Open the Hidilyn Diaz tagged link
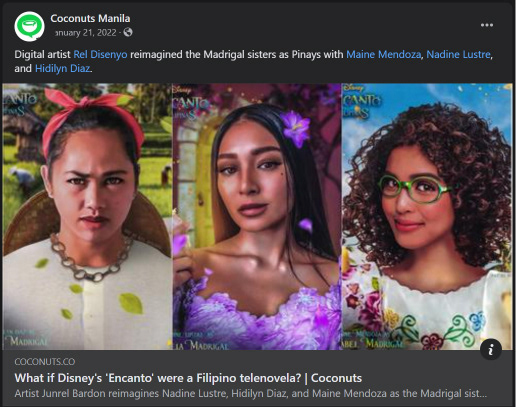The image size is (516, 407). tap(62, 69)
